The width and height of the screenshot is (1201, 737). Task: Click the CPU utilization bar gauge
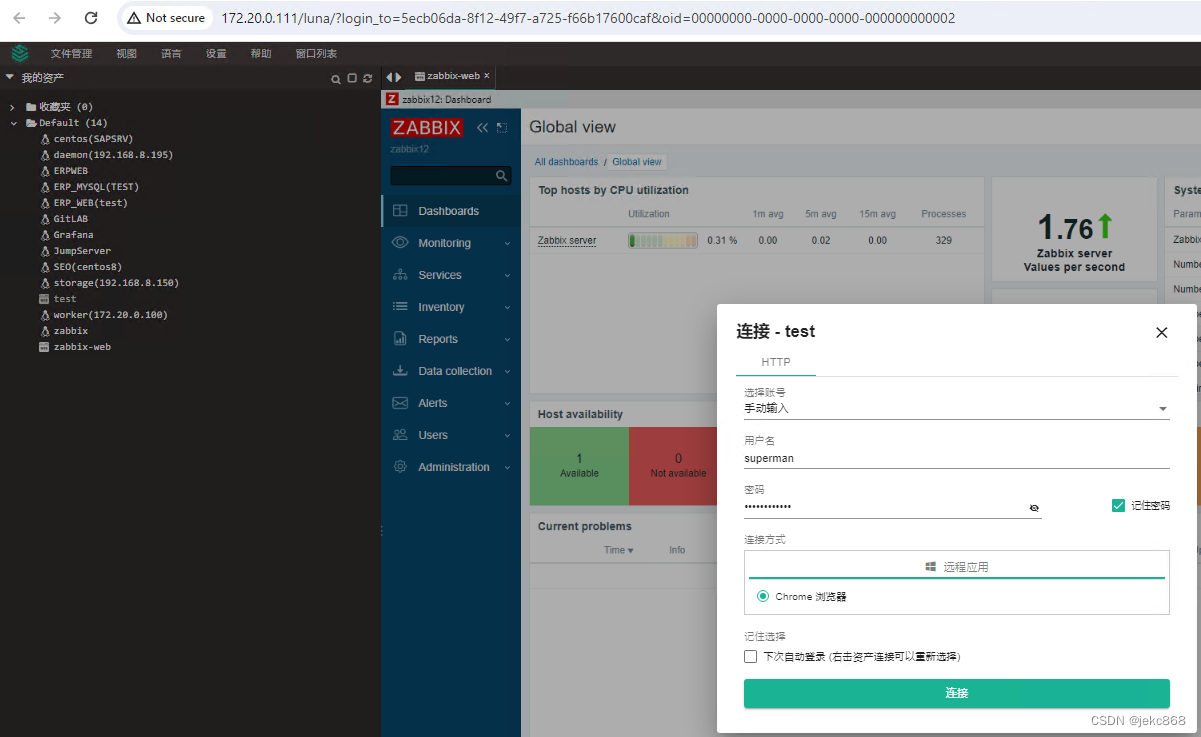point(663,241)
